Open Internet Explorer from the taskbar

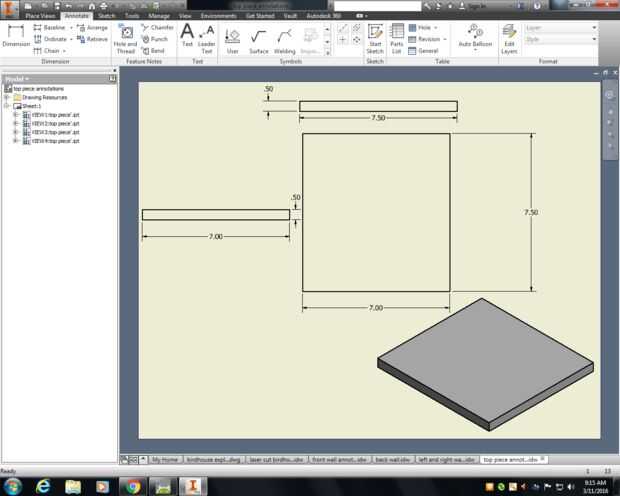(43, 487)
